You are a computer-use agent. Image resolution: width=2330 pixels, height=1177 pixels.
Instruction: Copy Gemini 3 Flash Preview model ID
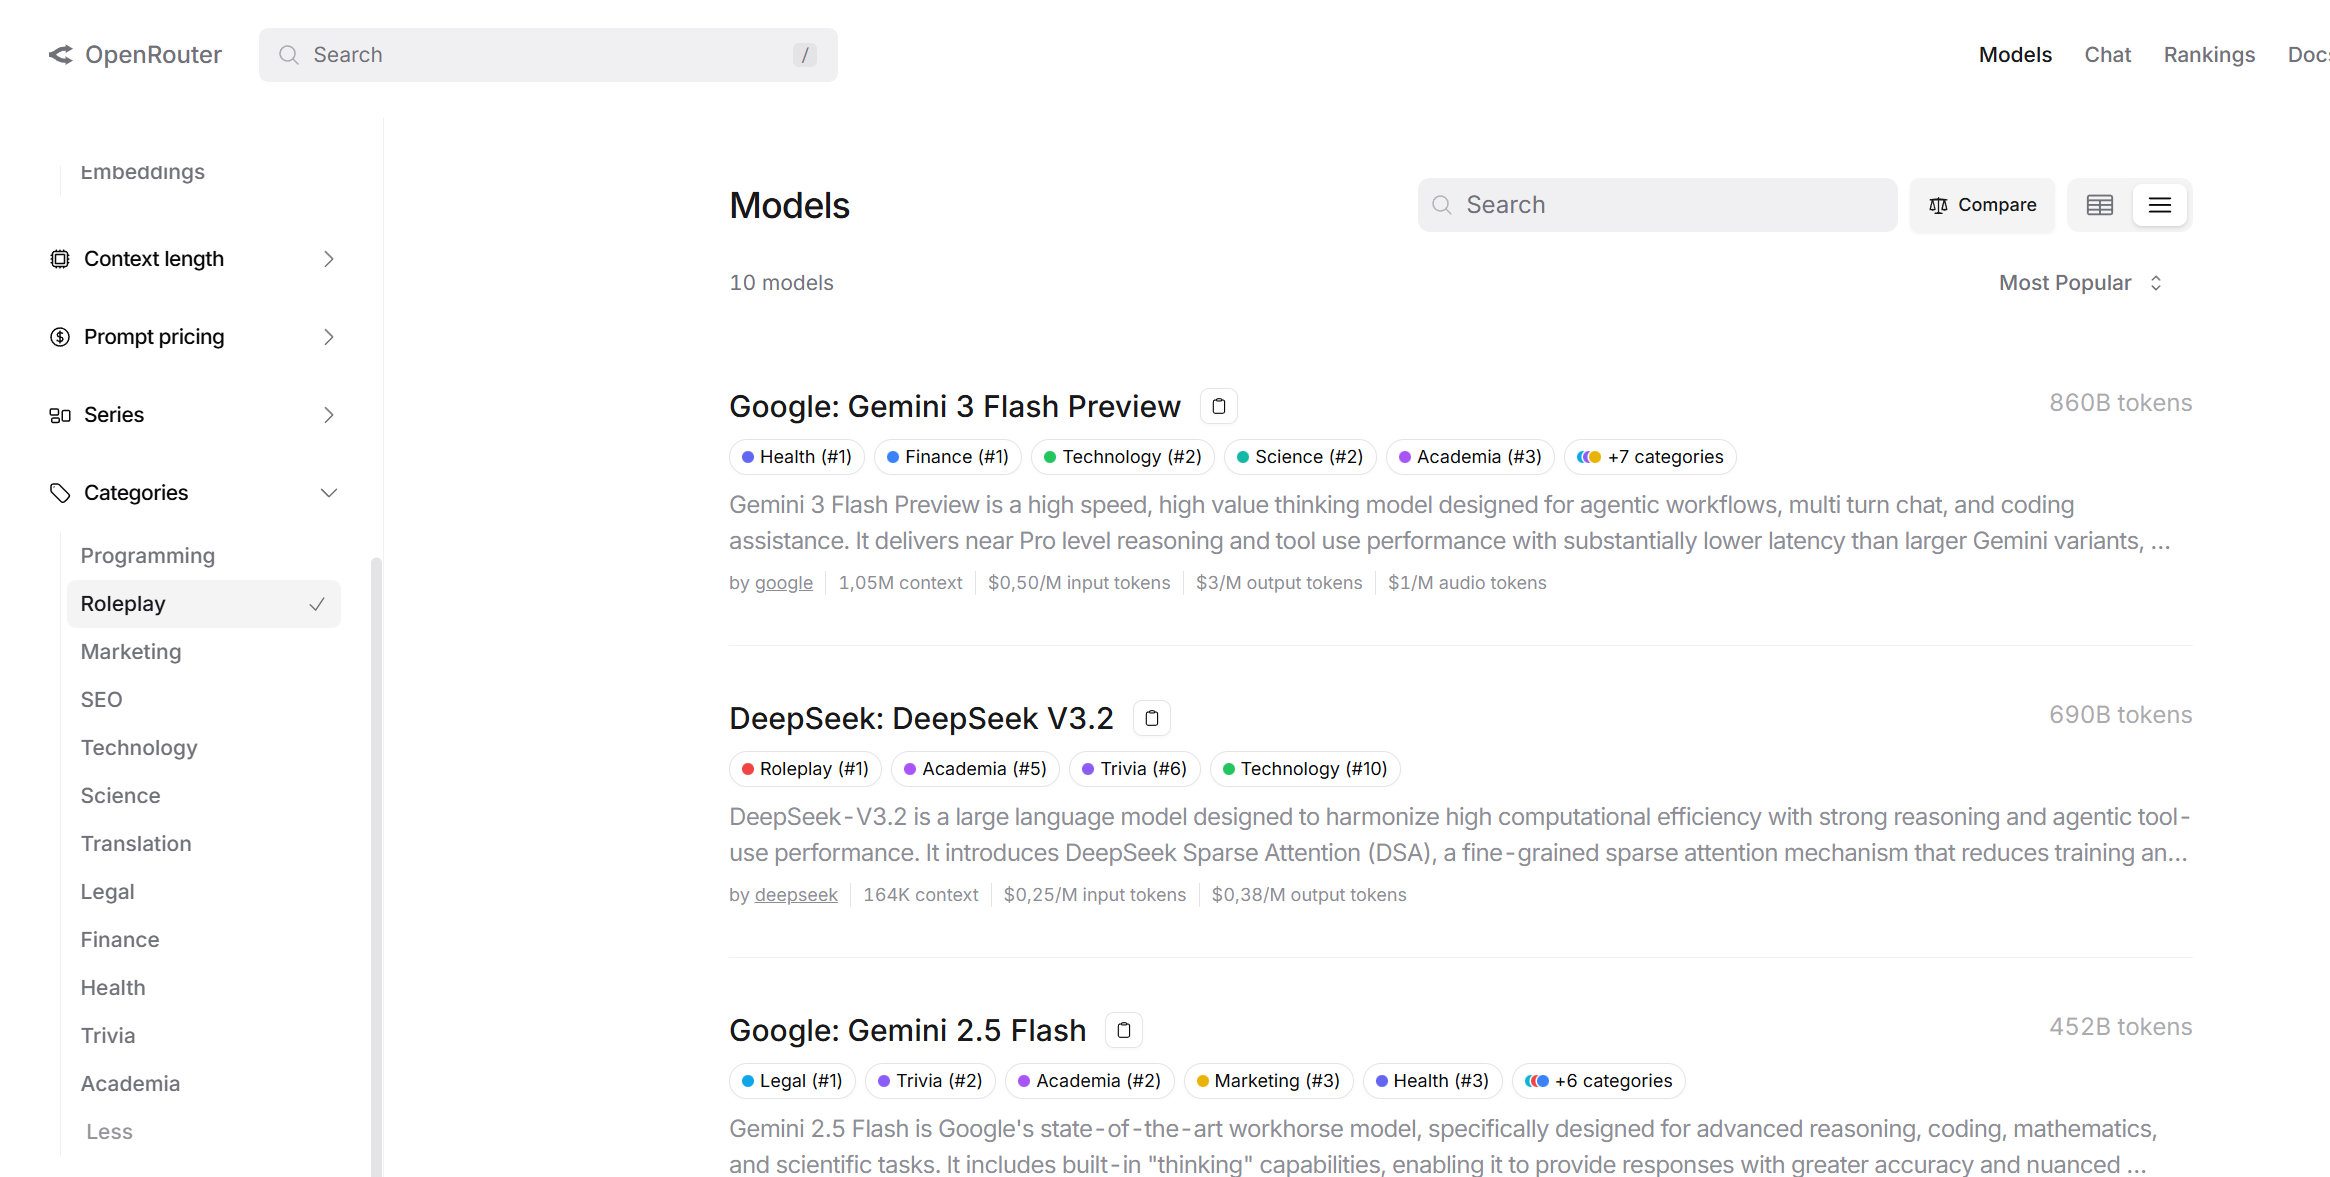click(x=1218, y=406)
